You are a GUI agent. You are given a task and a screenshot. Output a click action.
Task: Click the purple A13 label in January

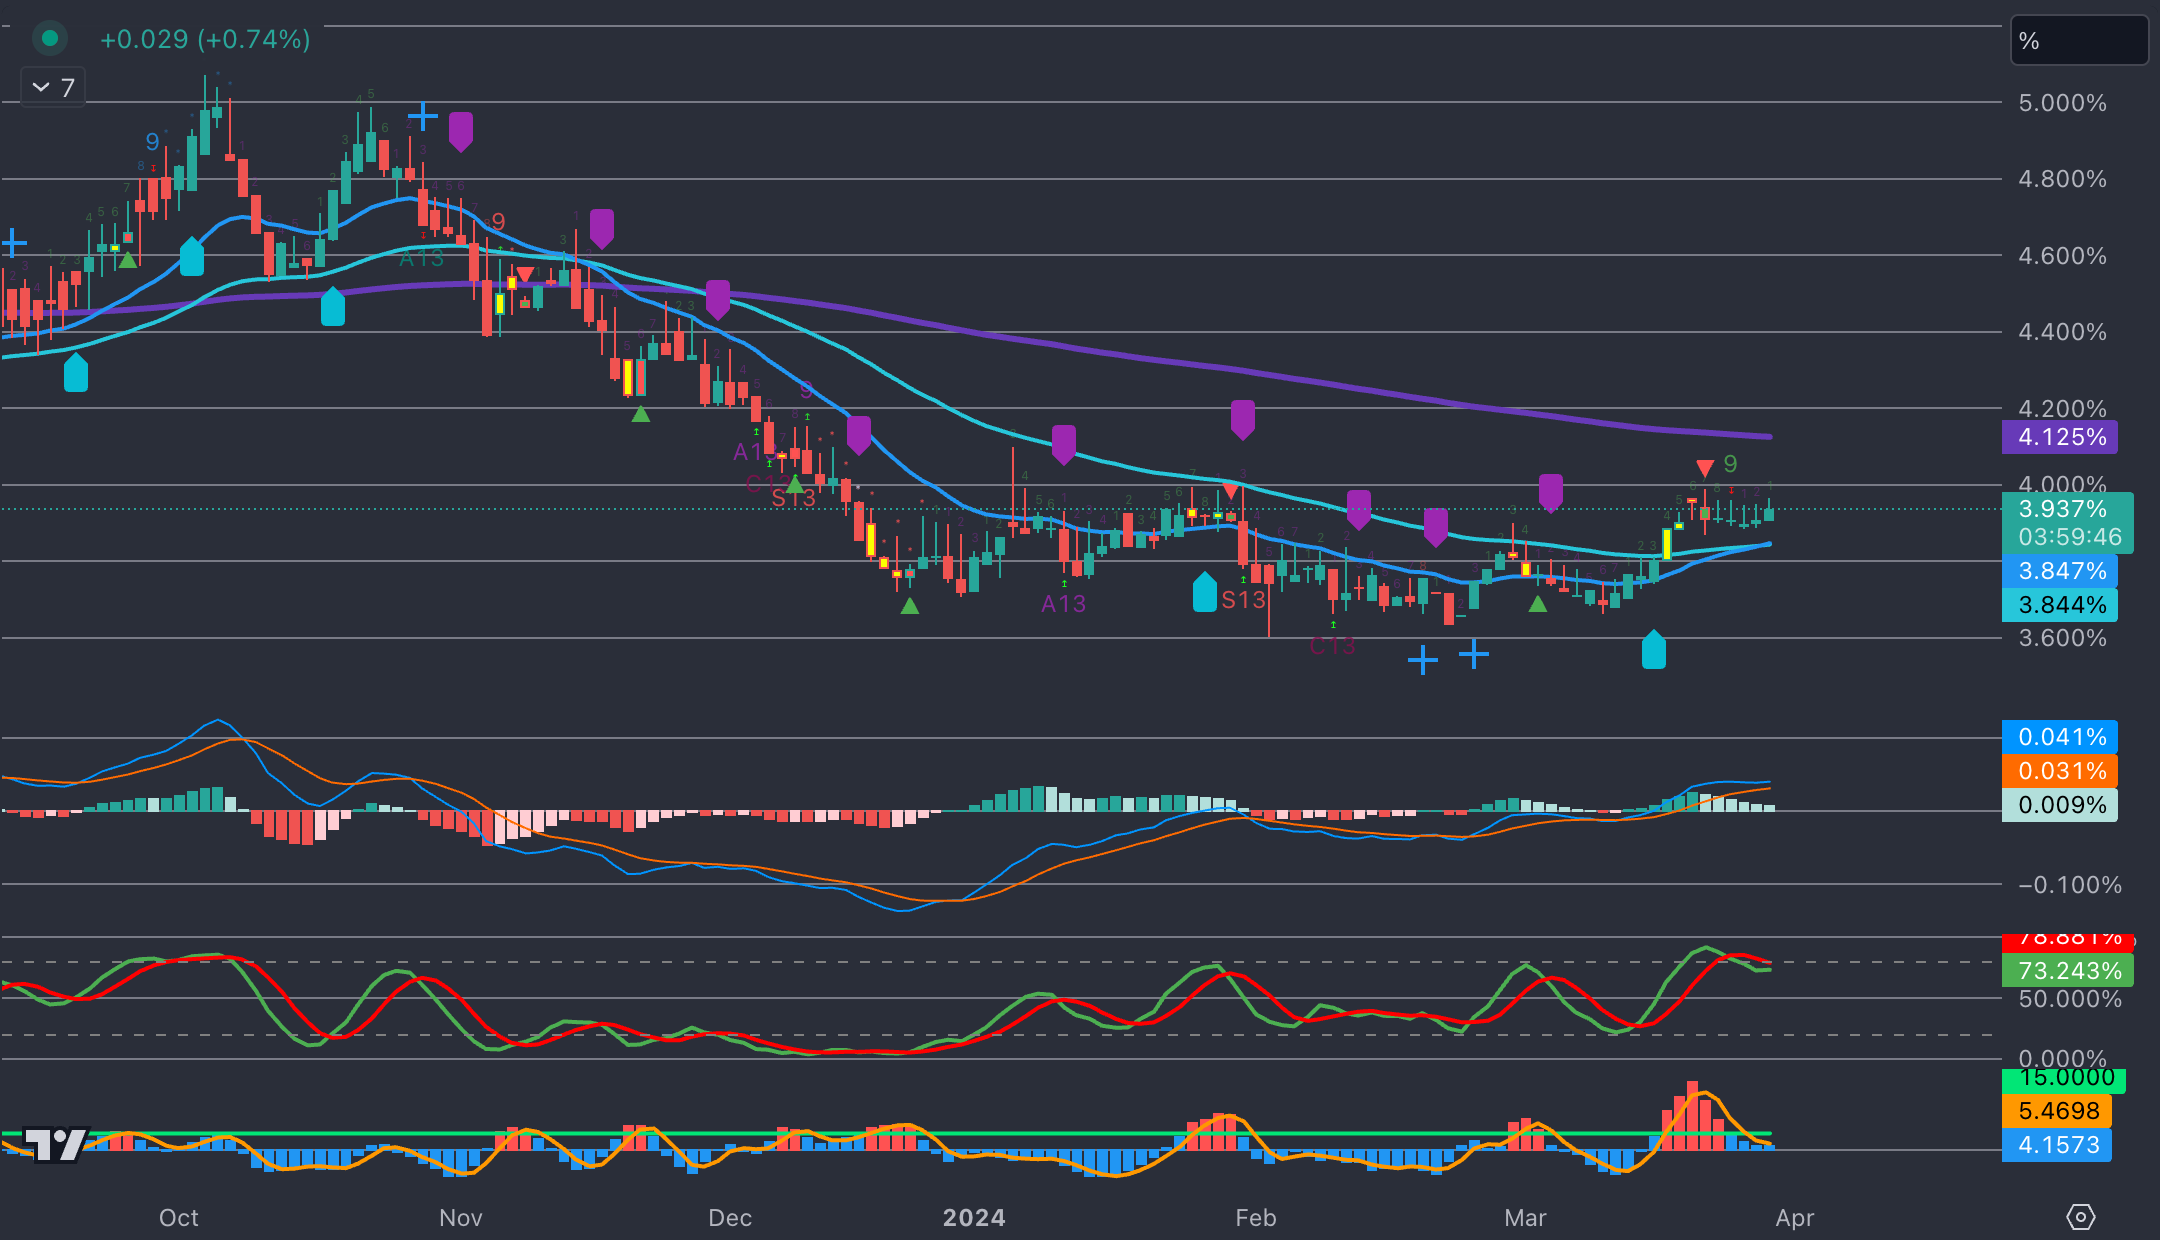(x=1063, y=604)
